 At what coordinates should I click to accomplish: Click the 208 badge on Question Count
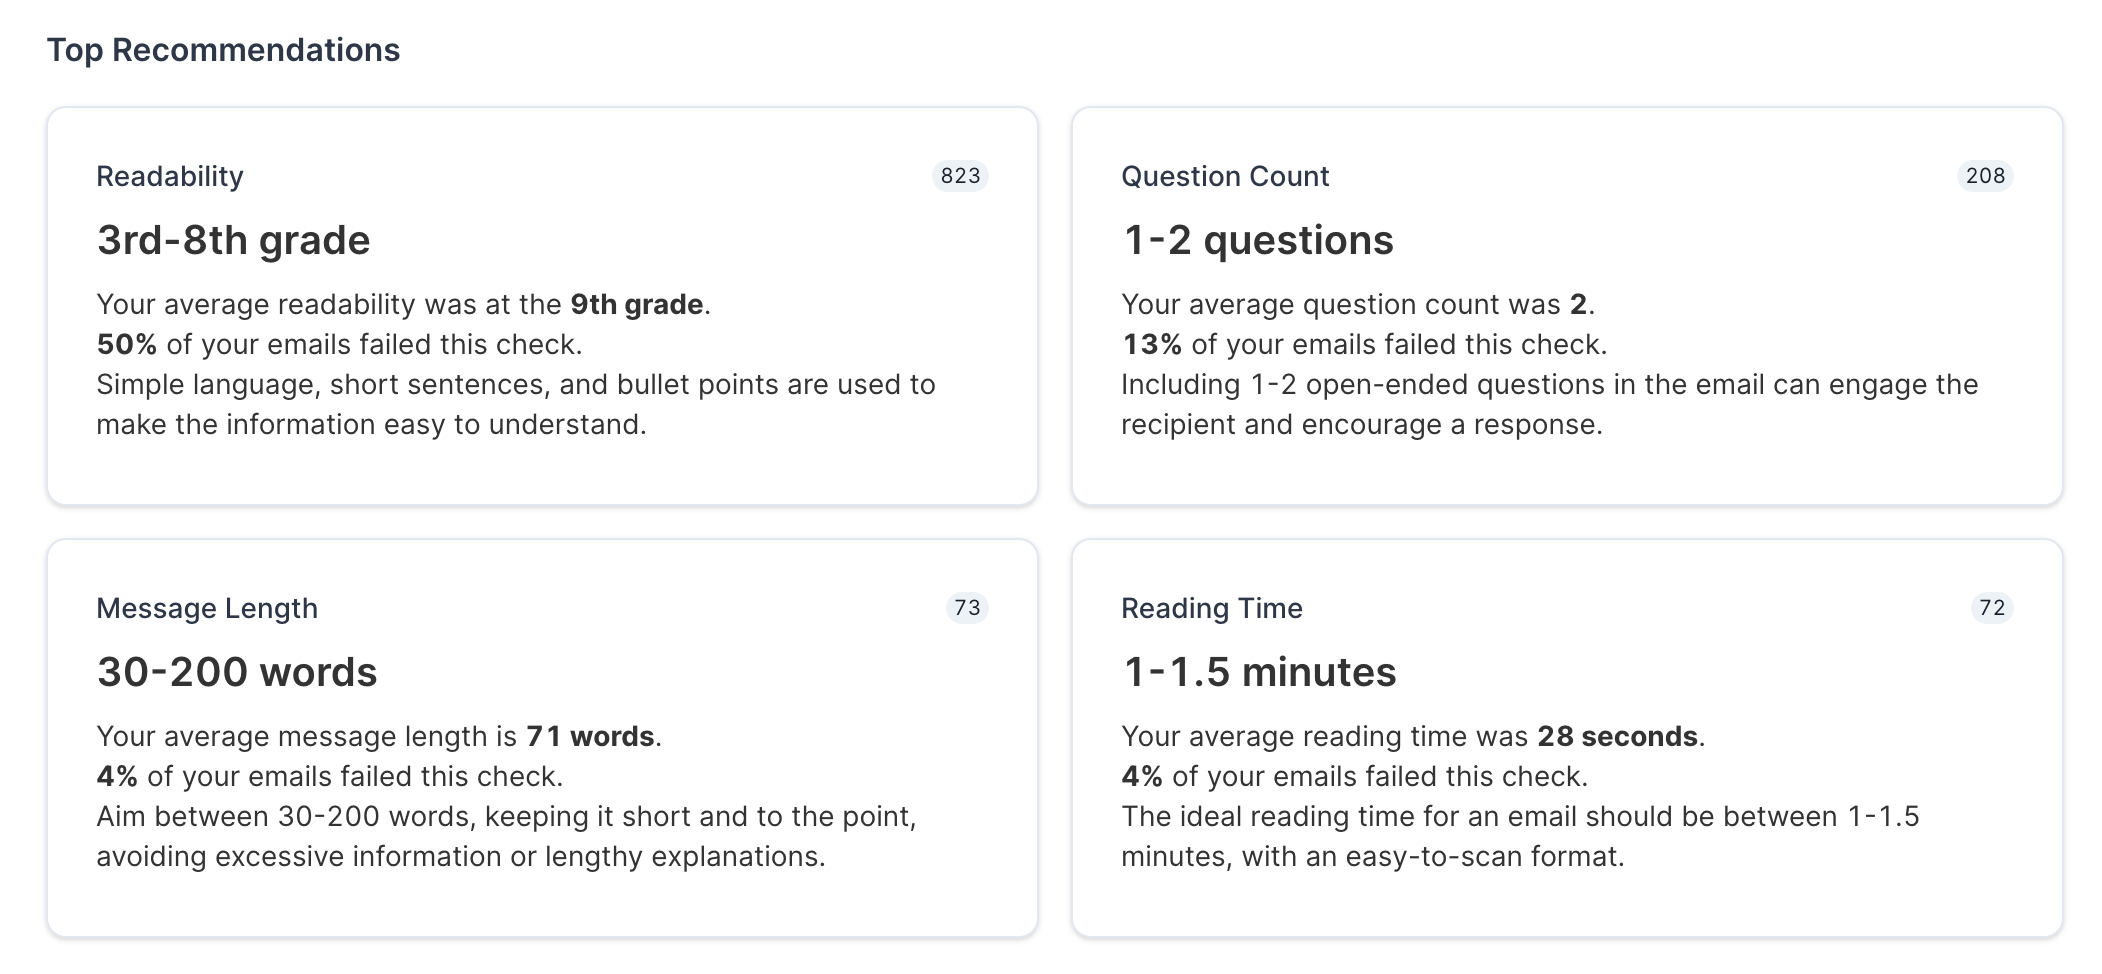(1985, 176)
